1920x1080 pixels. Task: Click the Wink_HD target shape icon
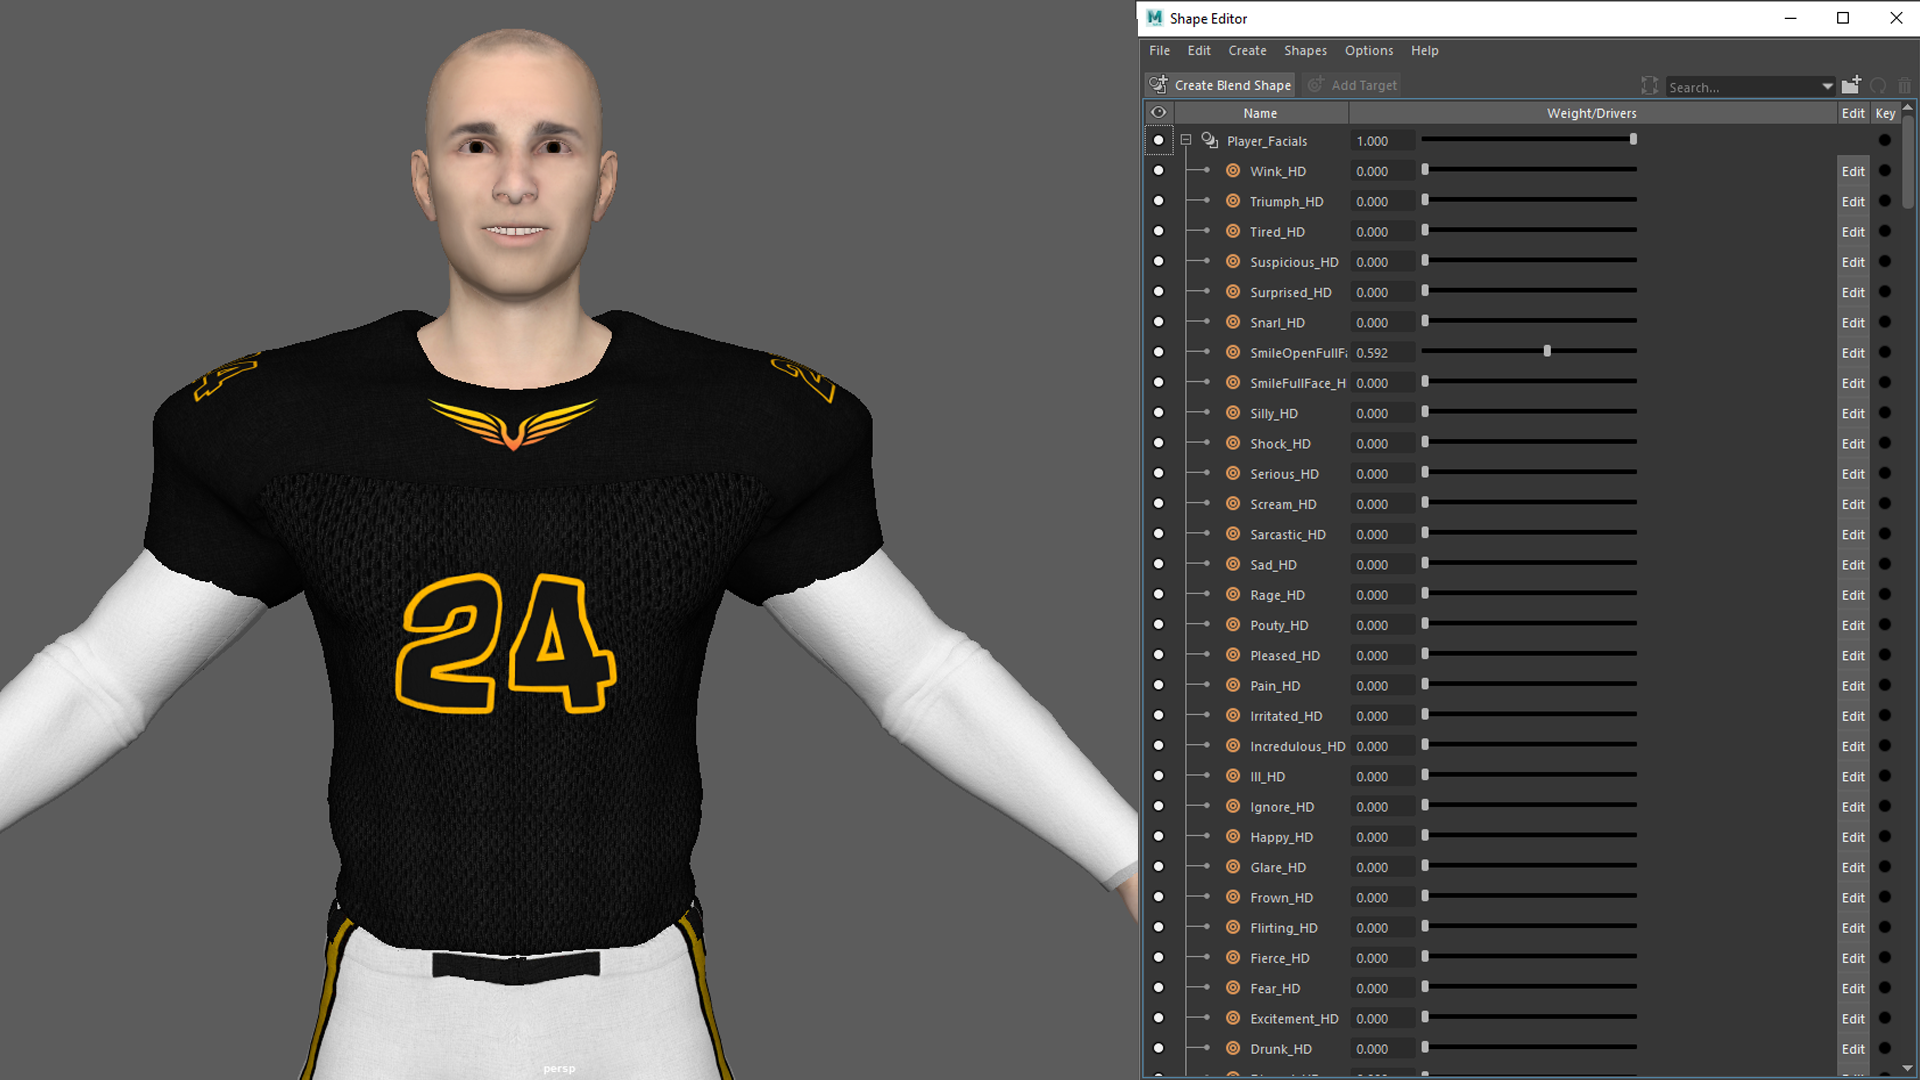[1233, 171]
